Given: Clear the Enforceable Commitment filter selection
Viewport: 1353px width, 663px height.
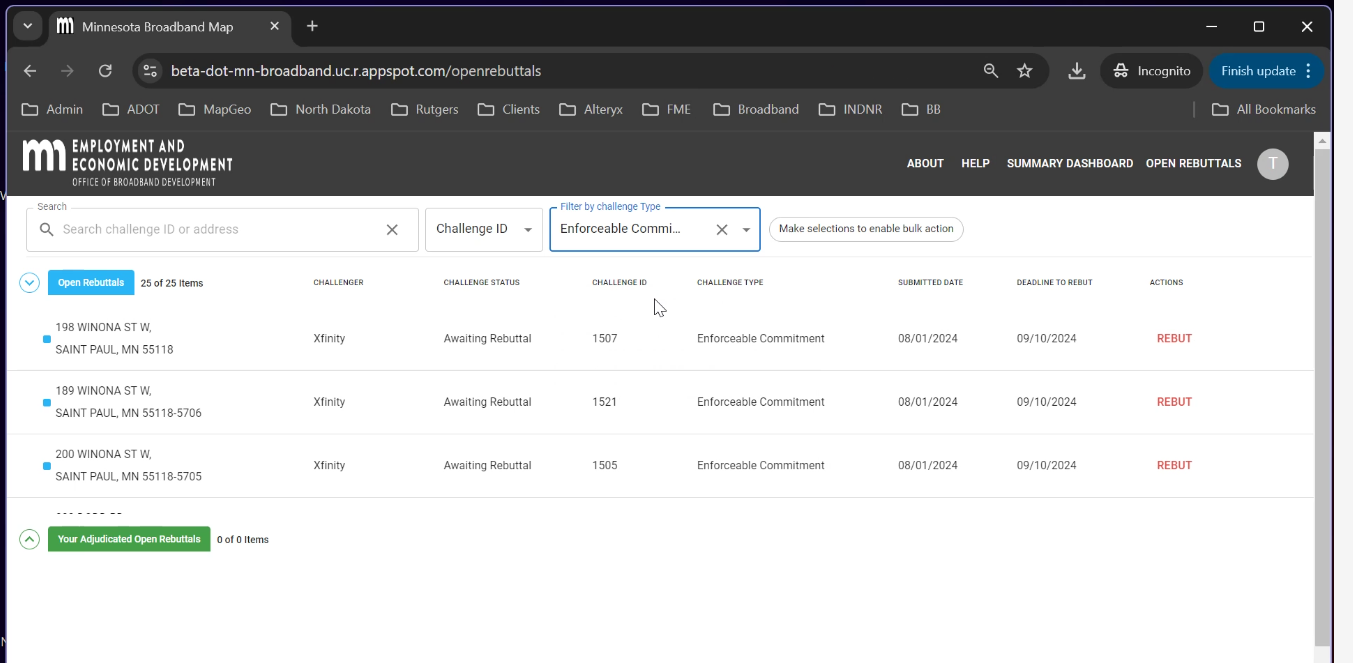Looking at the screenshot, I should click(x=721, y=230).
